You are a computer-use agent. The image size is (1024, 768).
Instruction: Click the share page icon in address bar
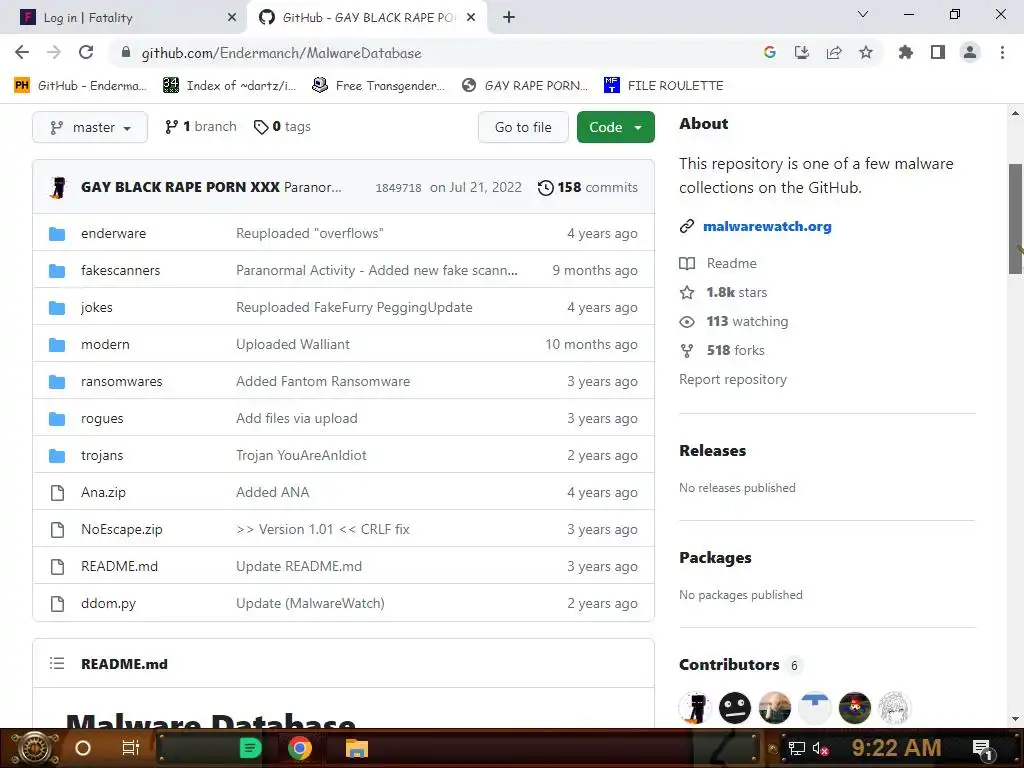pos(834,52)
